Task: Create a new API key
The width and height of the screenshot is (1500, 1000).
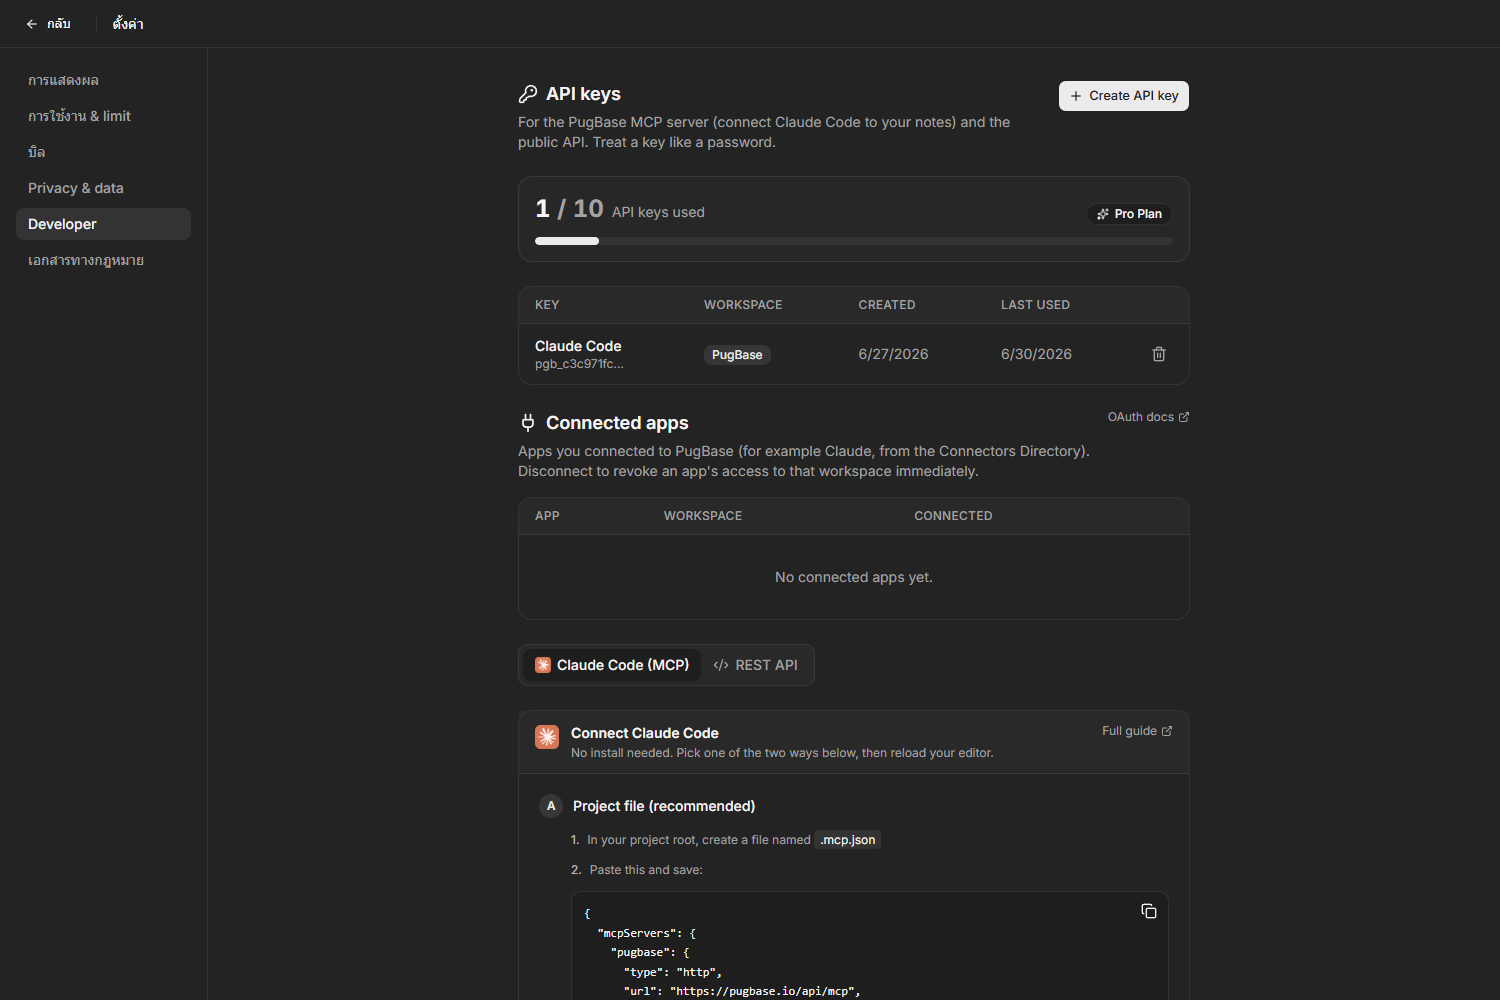Action: pyautogui.click(x=1124, y=96)
